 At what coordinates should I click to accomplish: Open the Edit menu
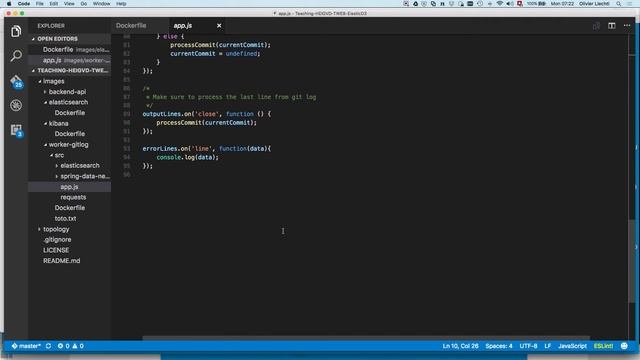coord(53,4)
